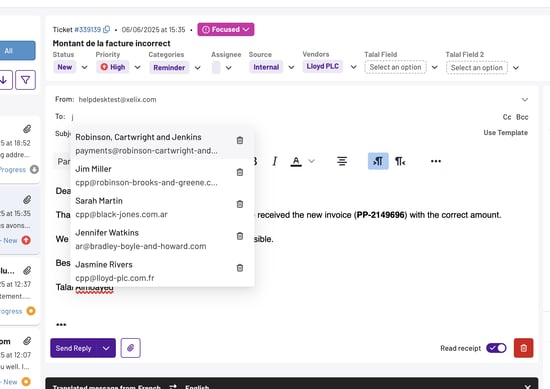The width and height of the screenshot is (550, 389).
Task: Expand the Priority High dropdown arrow
Action: pos(138,67)
